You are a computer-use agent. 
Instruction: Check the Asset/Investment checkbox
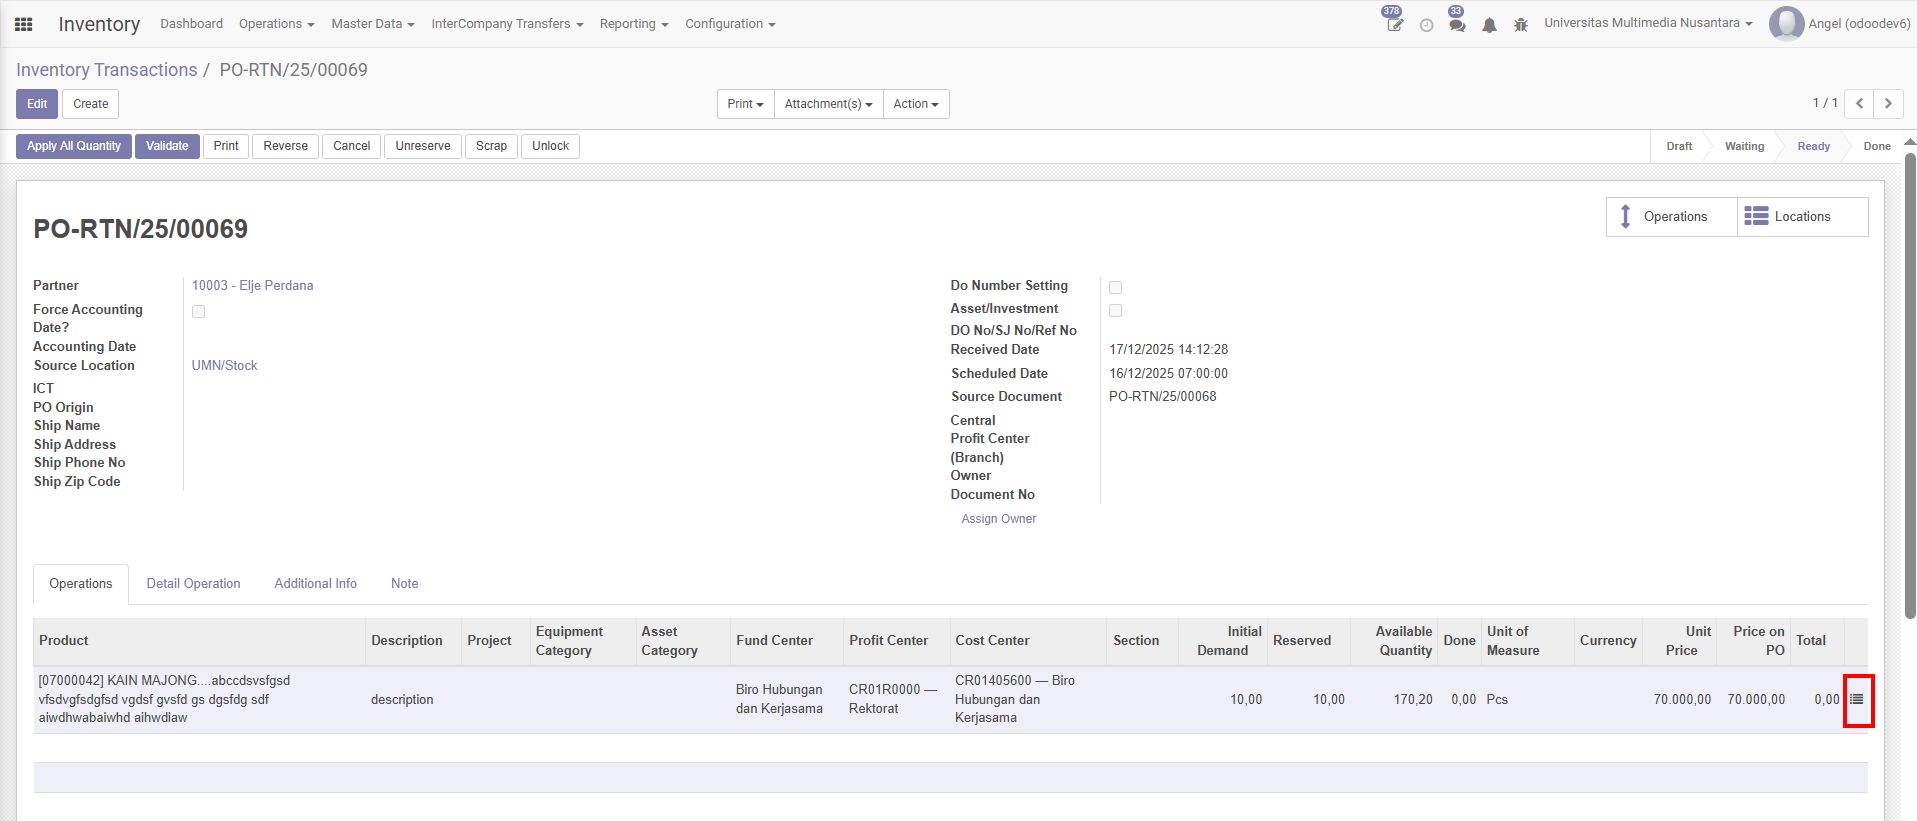[x=1116, y=311]
